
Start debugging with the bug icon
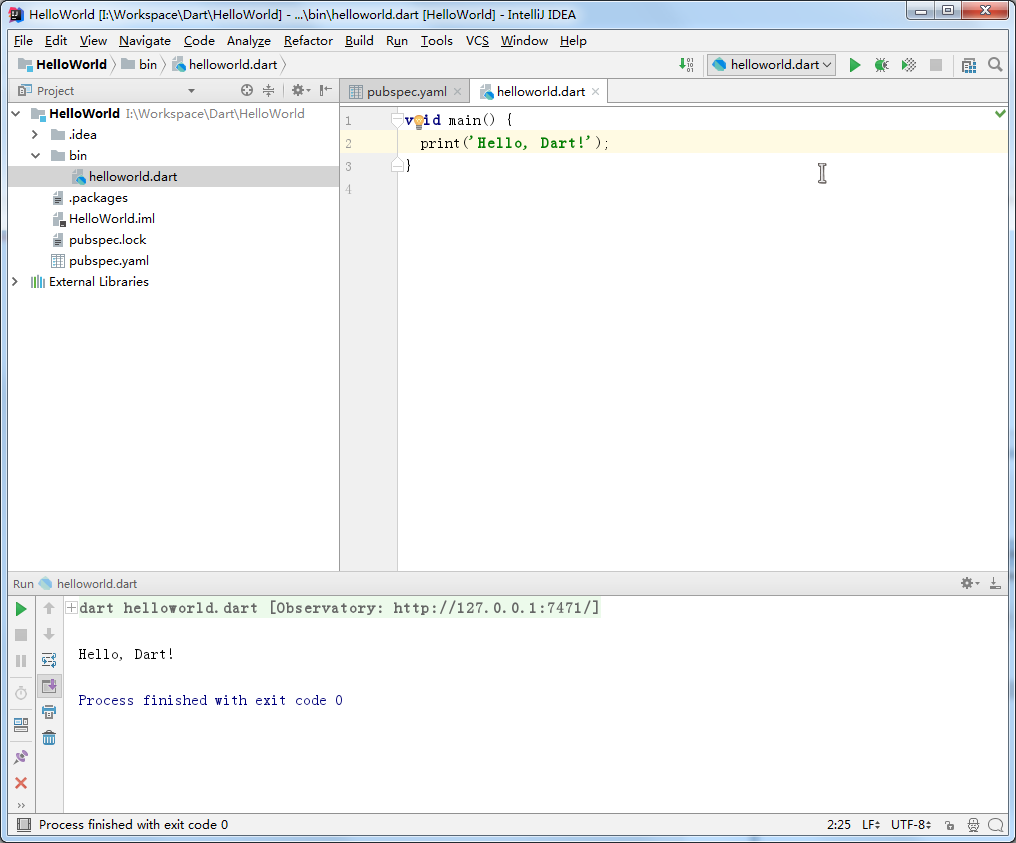point(881,65)
